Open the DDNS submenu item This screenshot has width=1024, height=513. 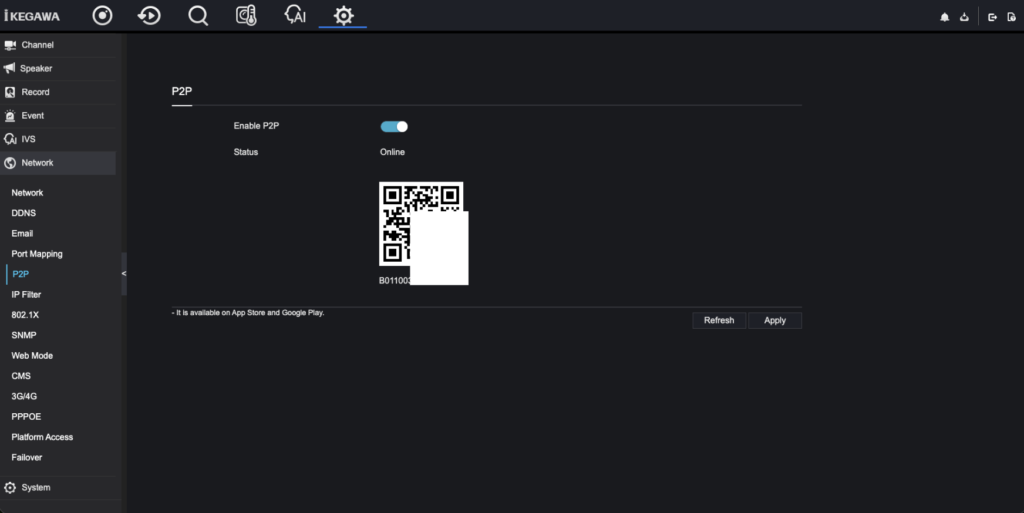[24, 213]
